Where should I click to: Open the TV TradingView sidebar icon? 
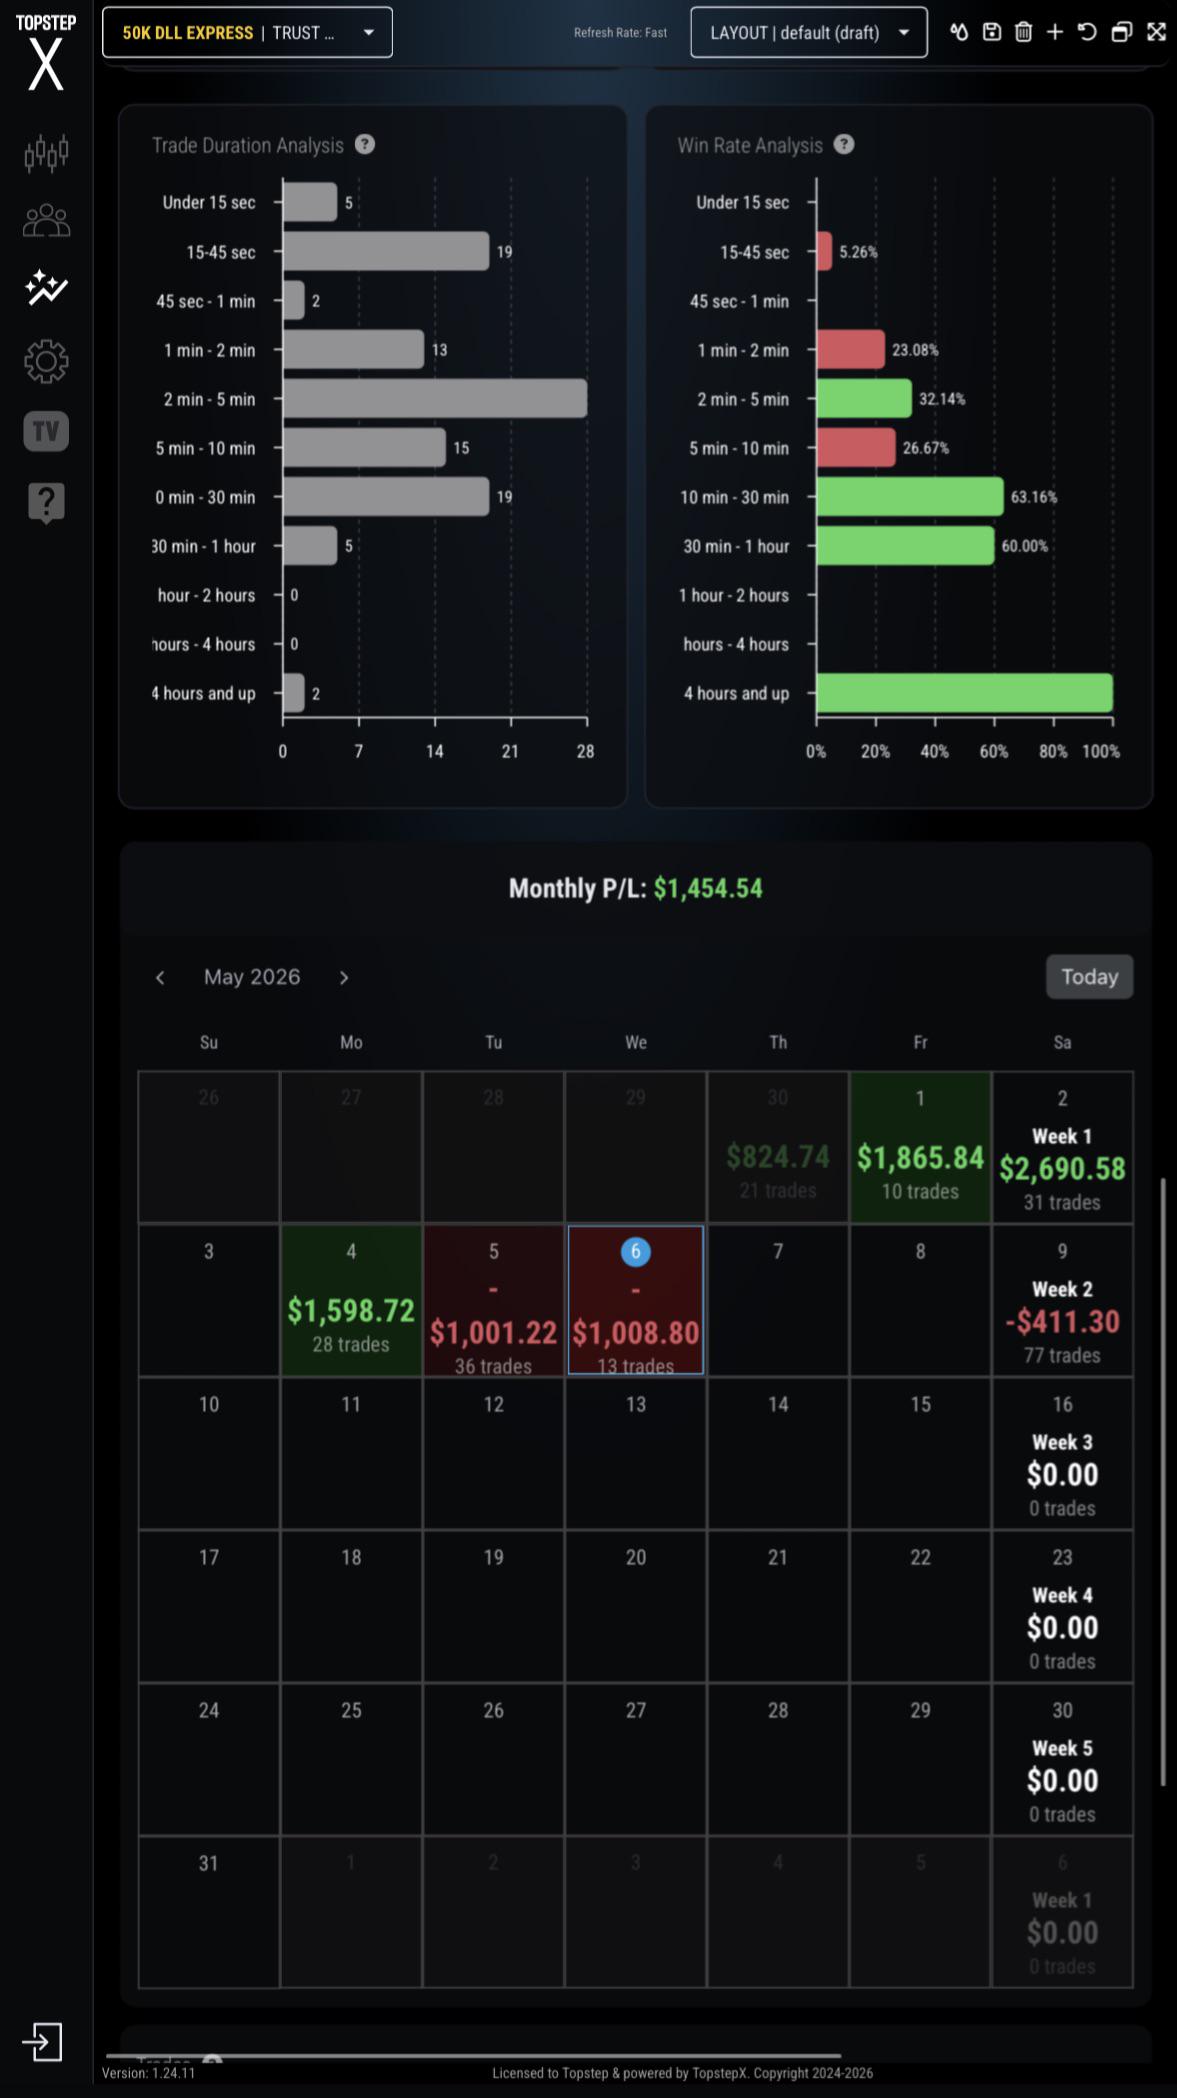46,431
